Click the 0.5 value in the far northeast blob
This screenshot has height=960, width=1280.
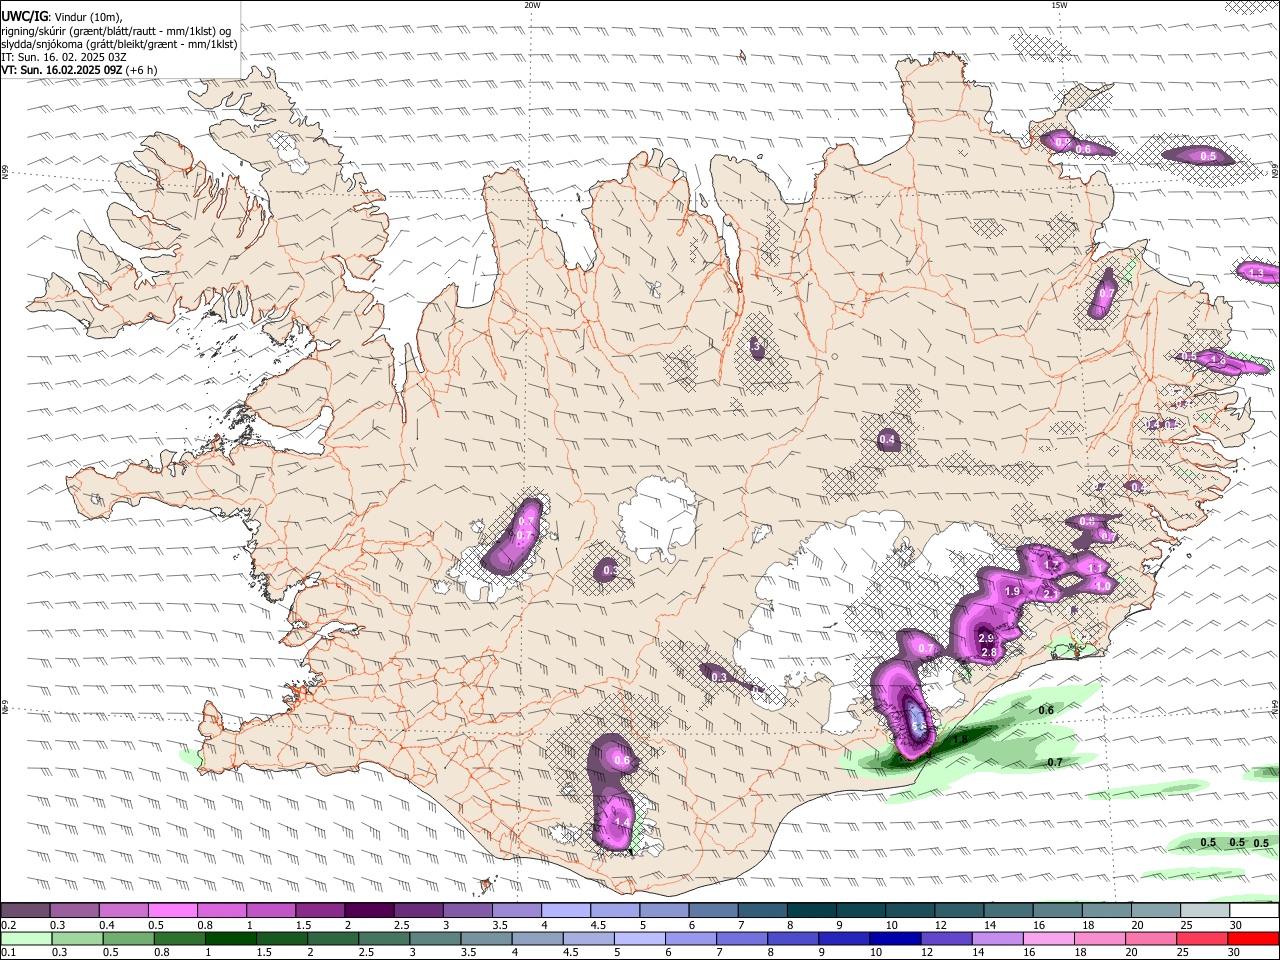(x=1208, y=156)
